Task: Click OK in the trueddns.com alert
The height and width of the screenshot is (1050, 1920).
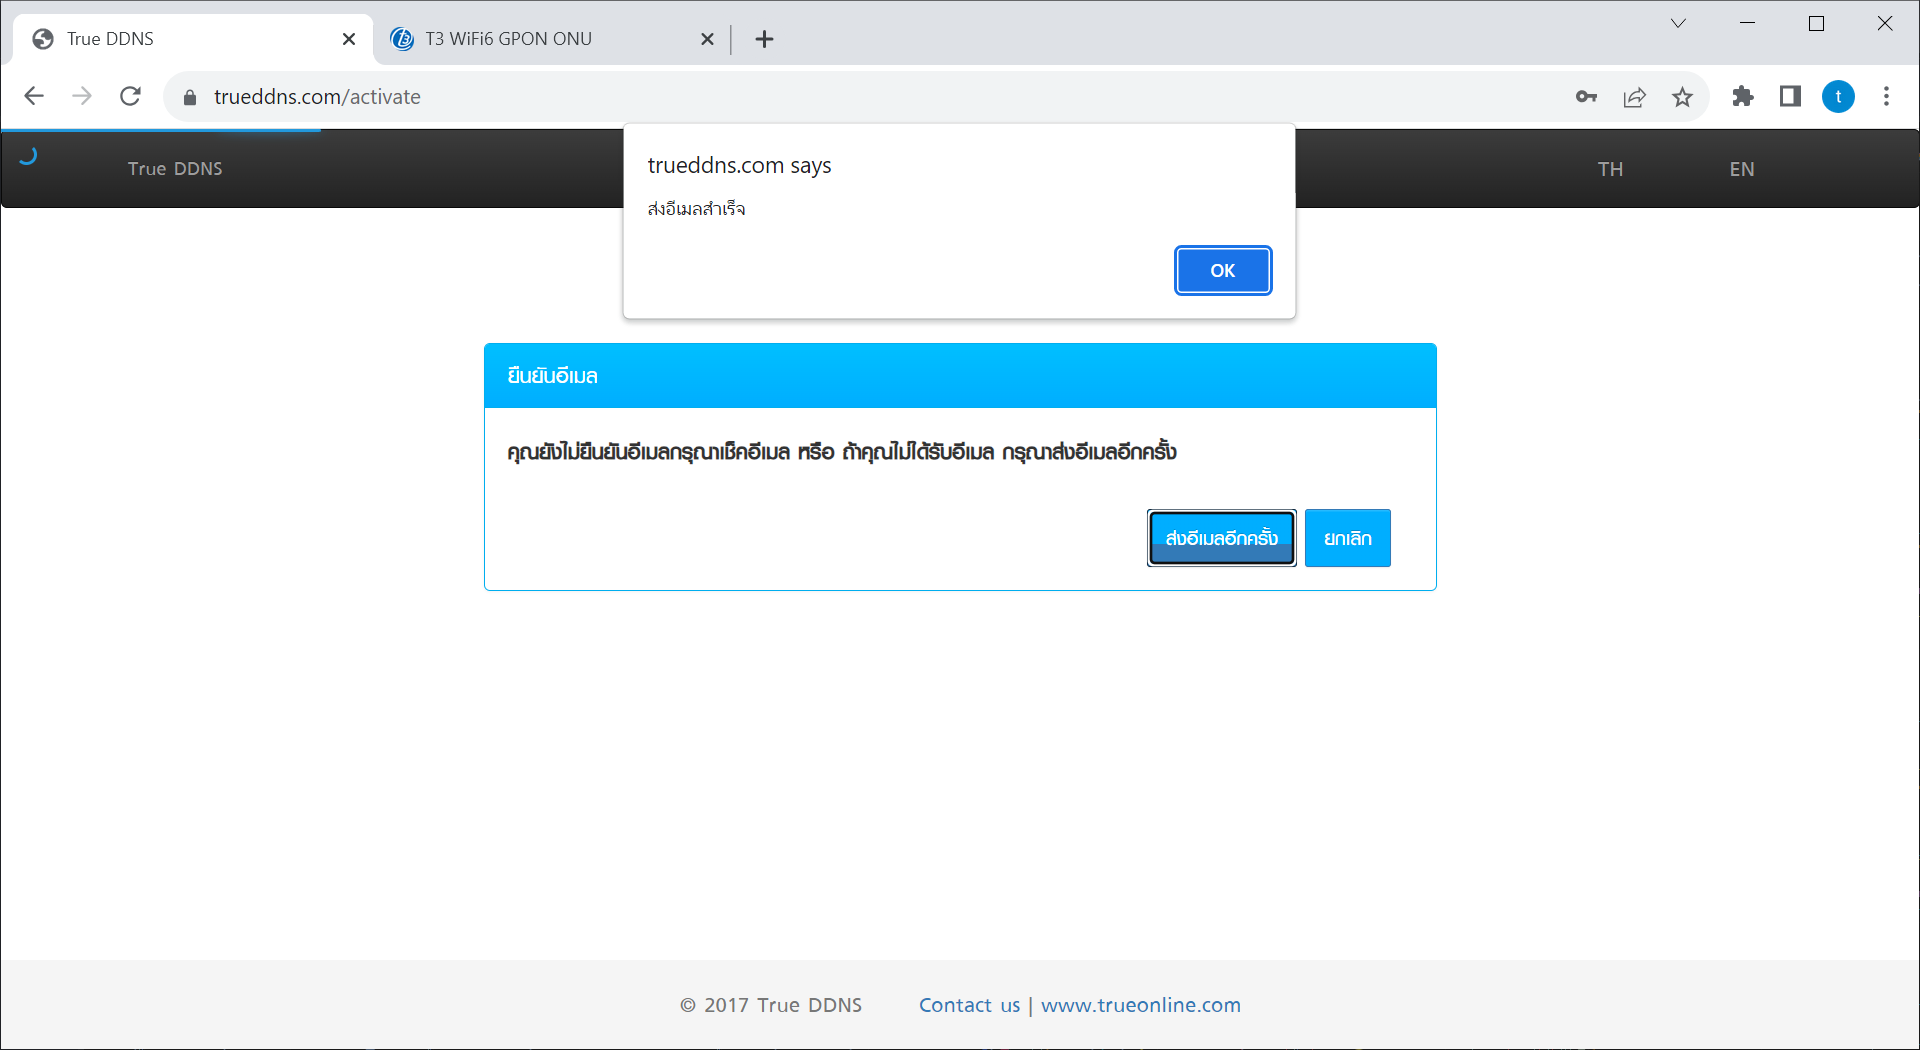Action: point(1222,270)
